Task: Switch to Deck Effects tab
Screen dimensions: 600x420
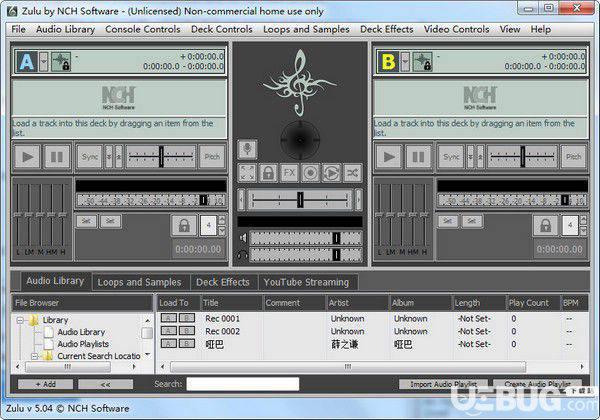Action: [x=223, y=282]
